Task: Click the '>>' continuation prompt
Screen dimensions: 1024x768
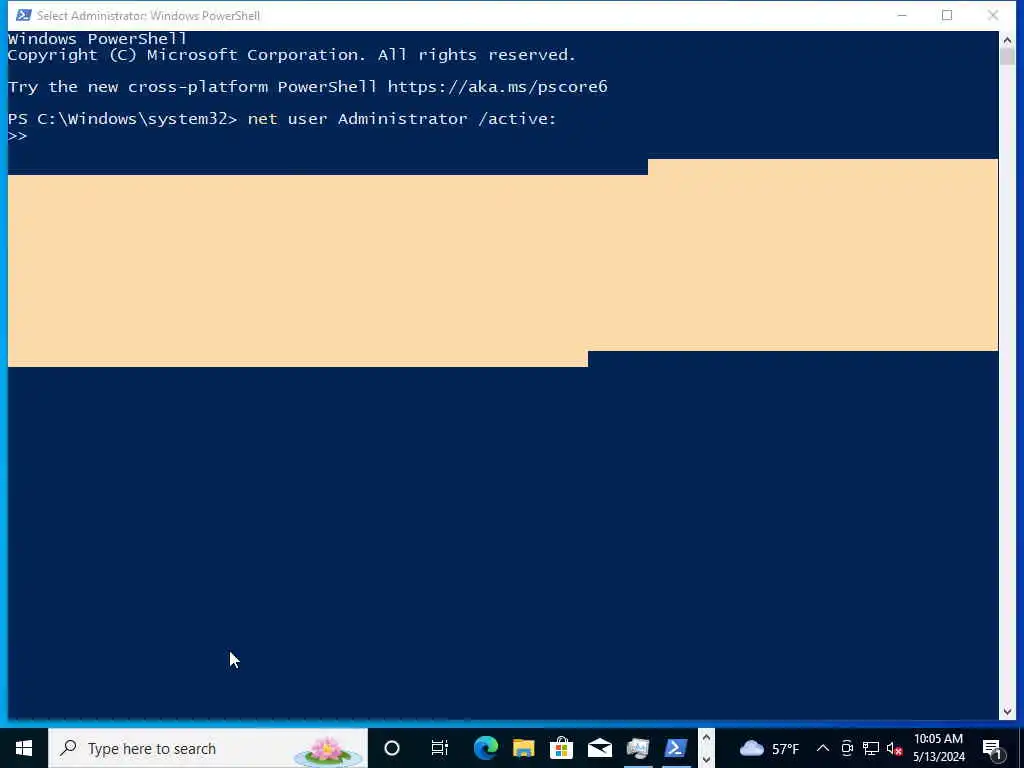Action: (18, 136)
